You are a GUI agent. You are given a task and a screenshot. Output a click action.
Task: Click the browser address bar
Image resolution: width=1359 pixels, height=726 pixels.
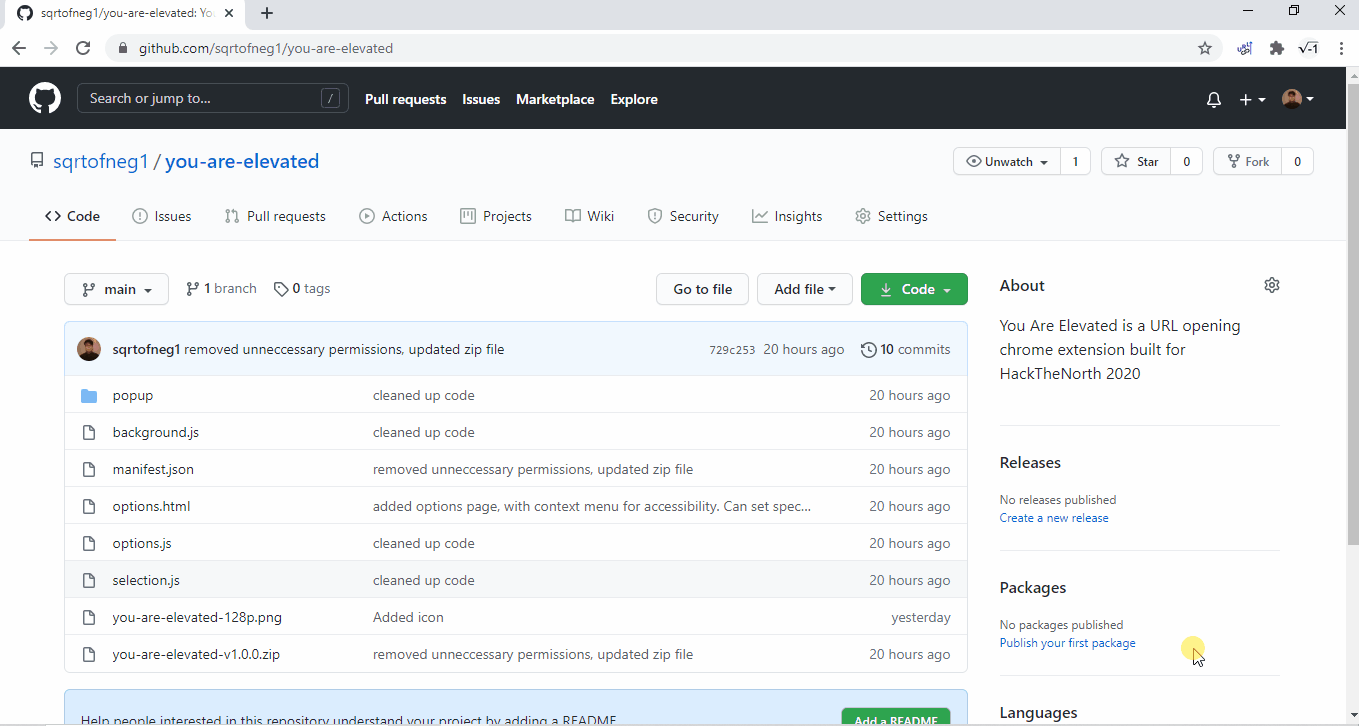pos(660,48)
